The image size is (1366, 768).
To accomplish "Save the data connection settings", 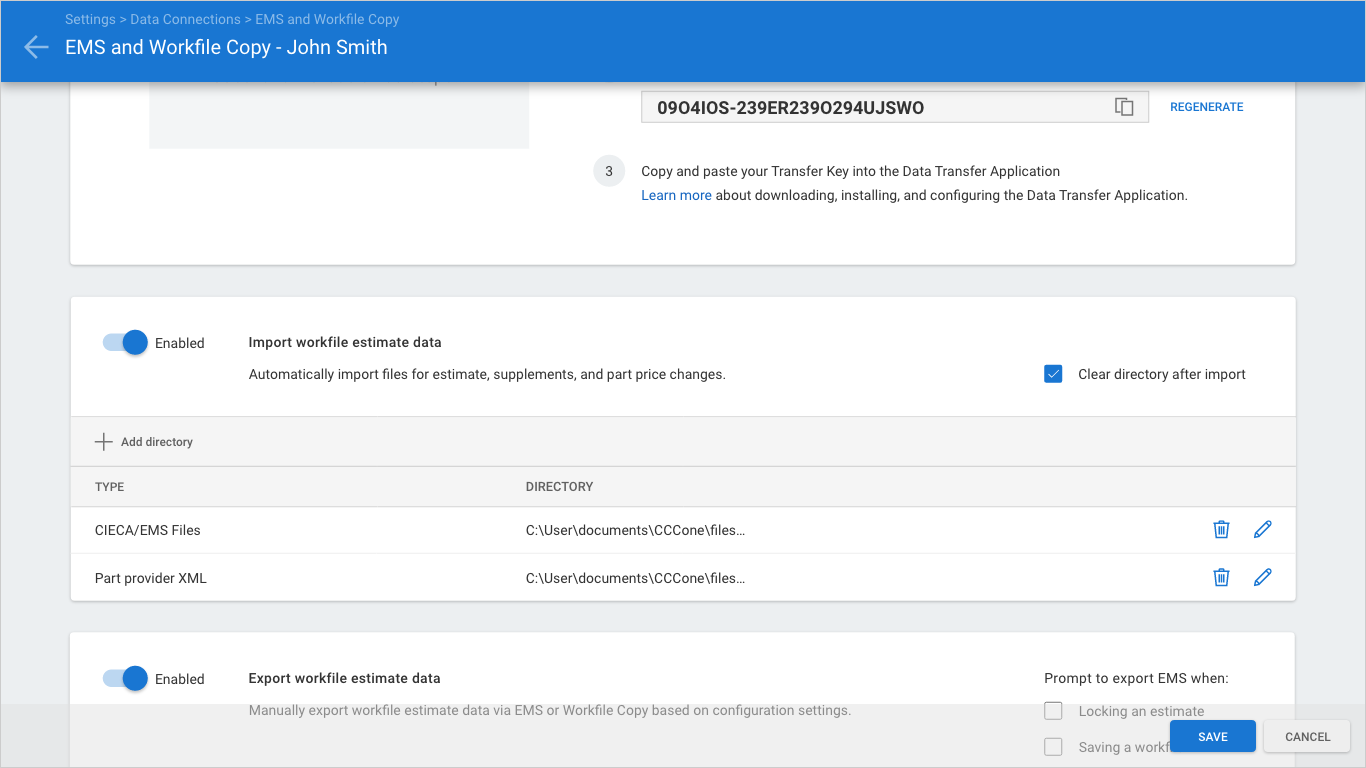I will tap(1213, 737).
